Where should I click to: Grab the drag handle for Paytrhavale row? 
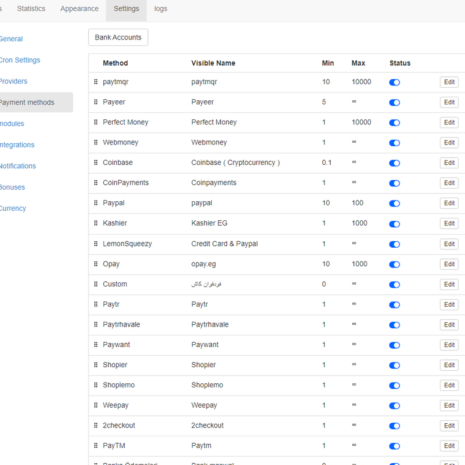pyautogui.click(x=96, y=324)
